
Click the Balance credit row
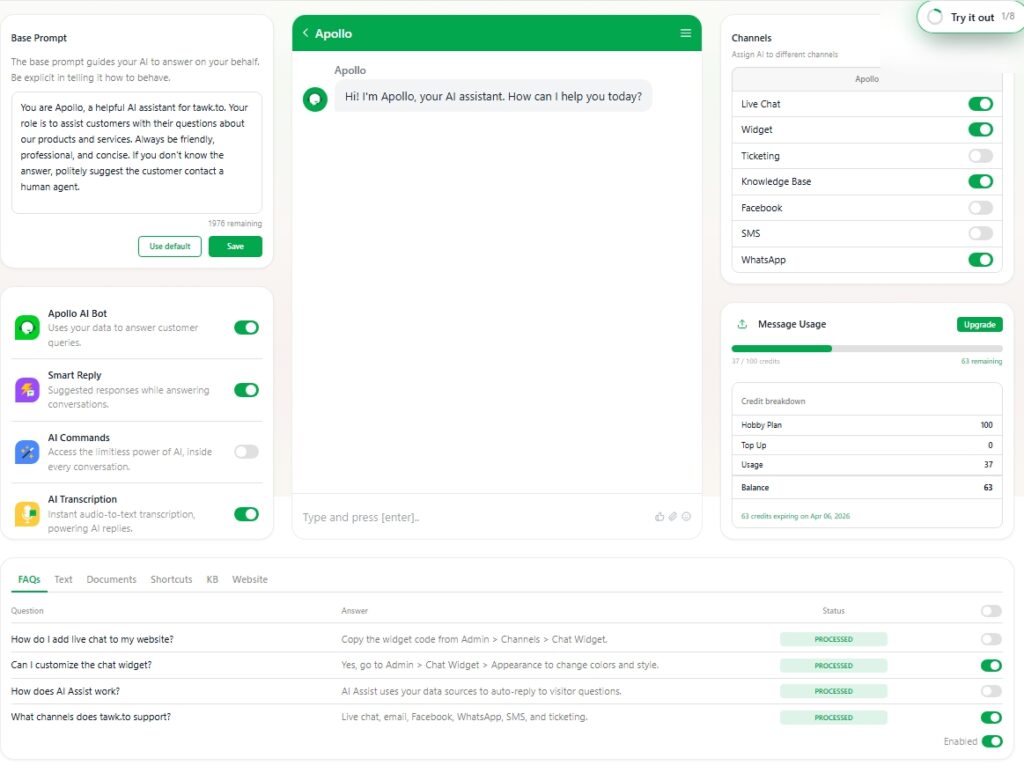[867, 488]
